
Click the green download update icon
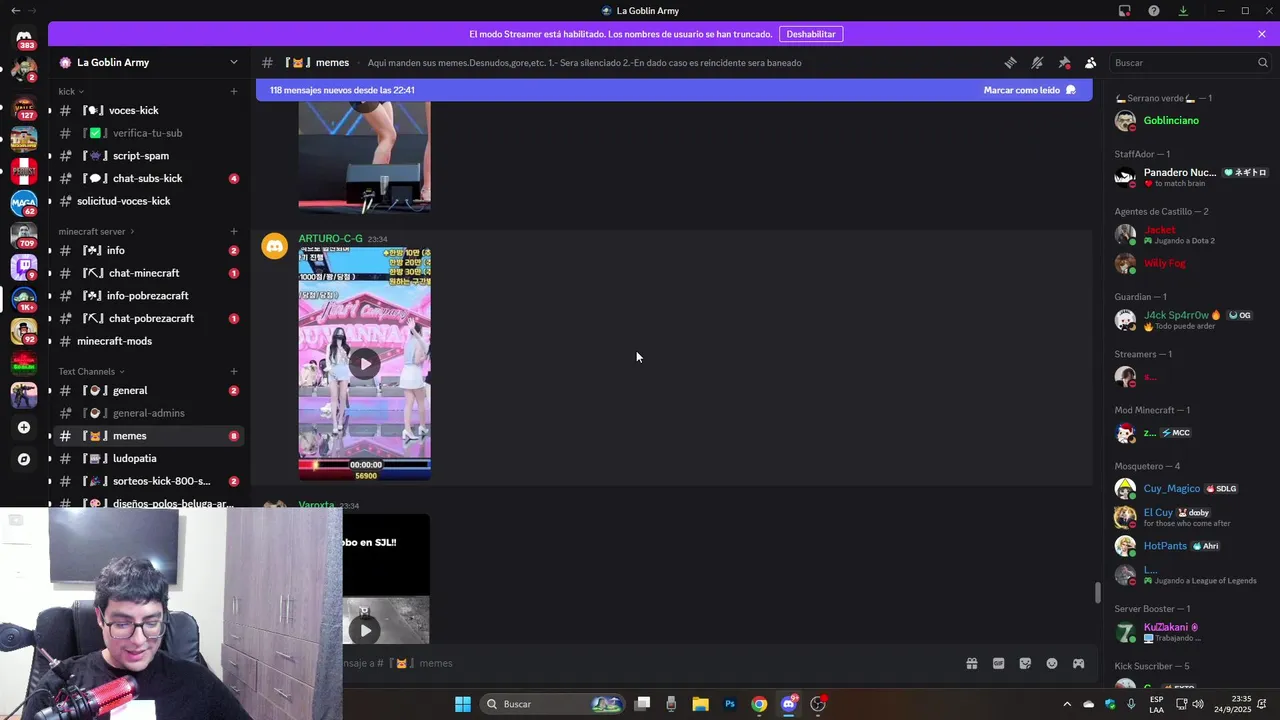[1183, 11]
